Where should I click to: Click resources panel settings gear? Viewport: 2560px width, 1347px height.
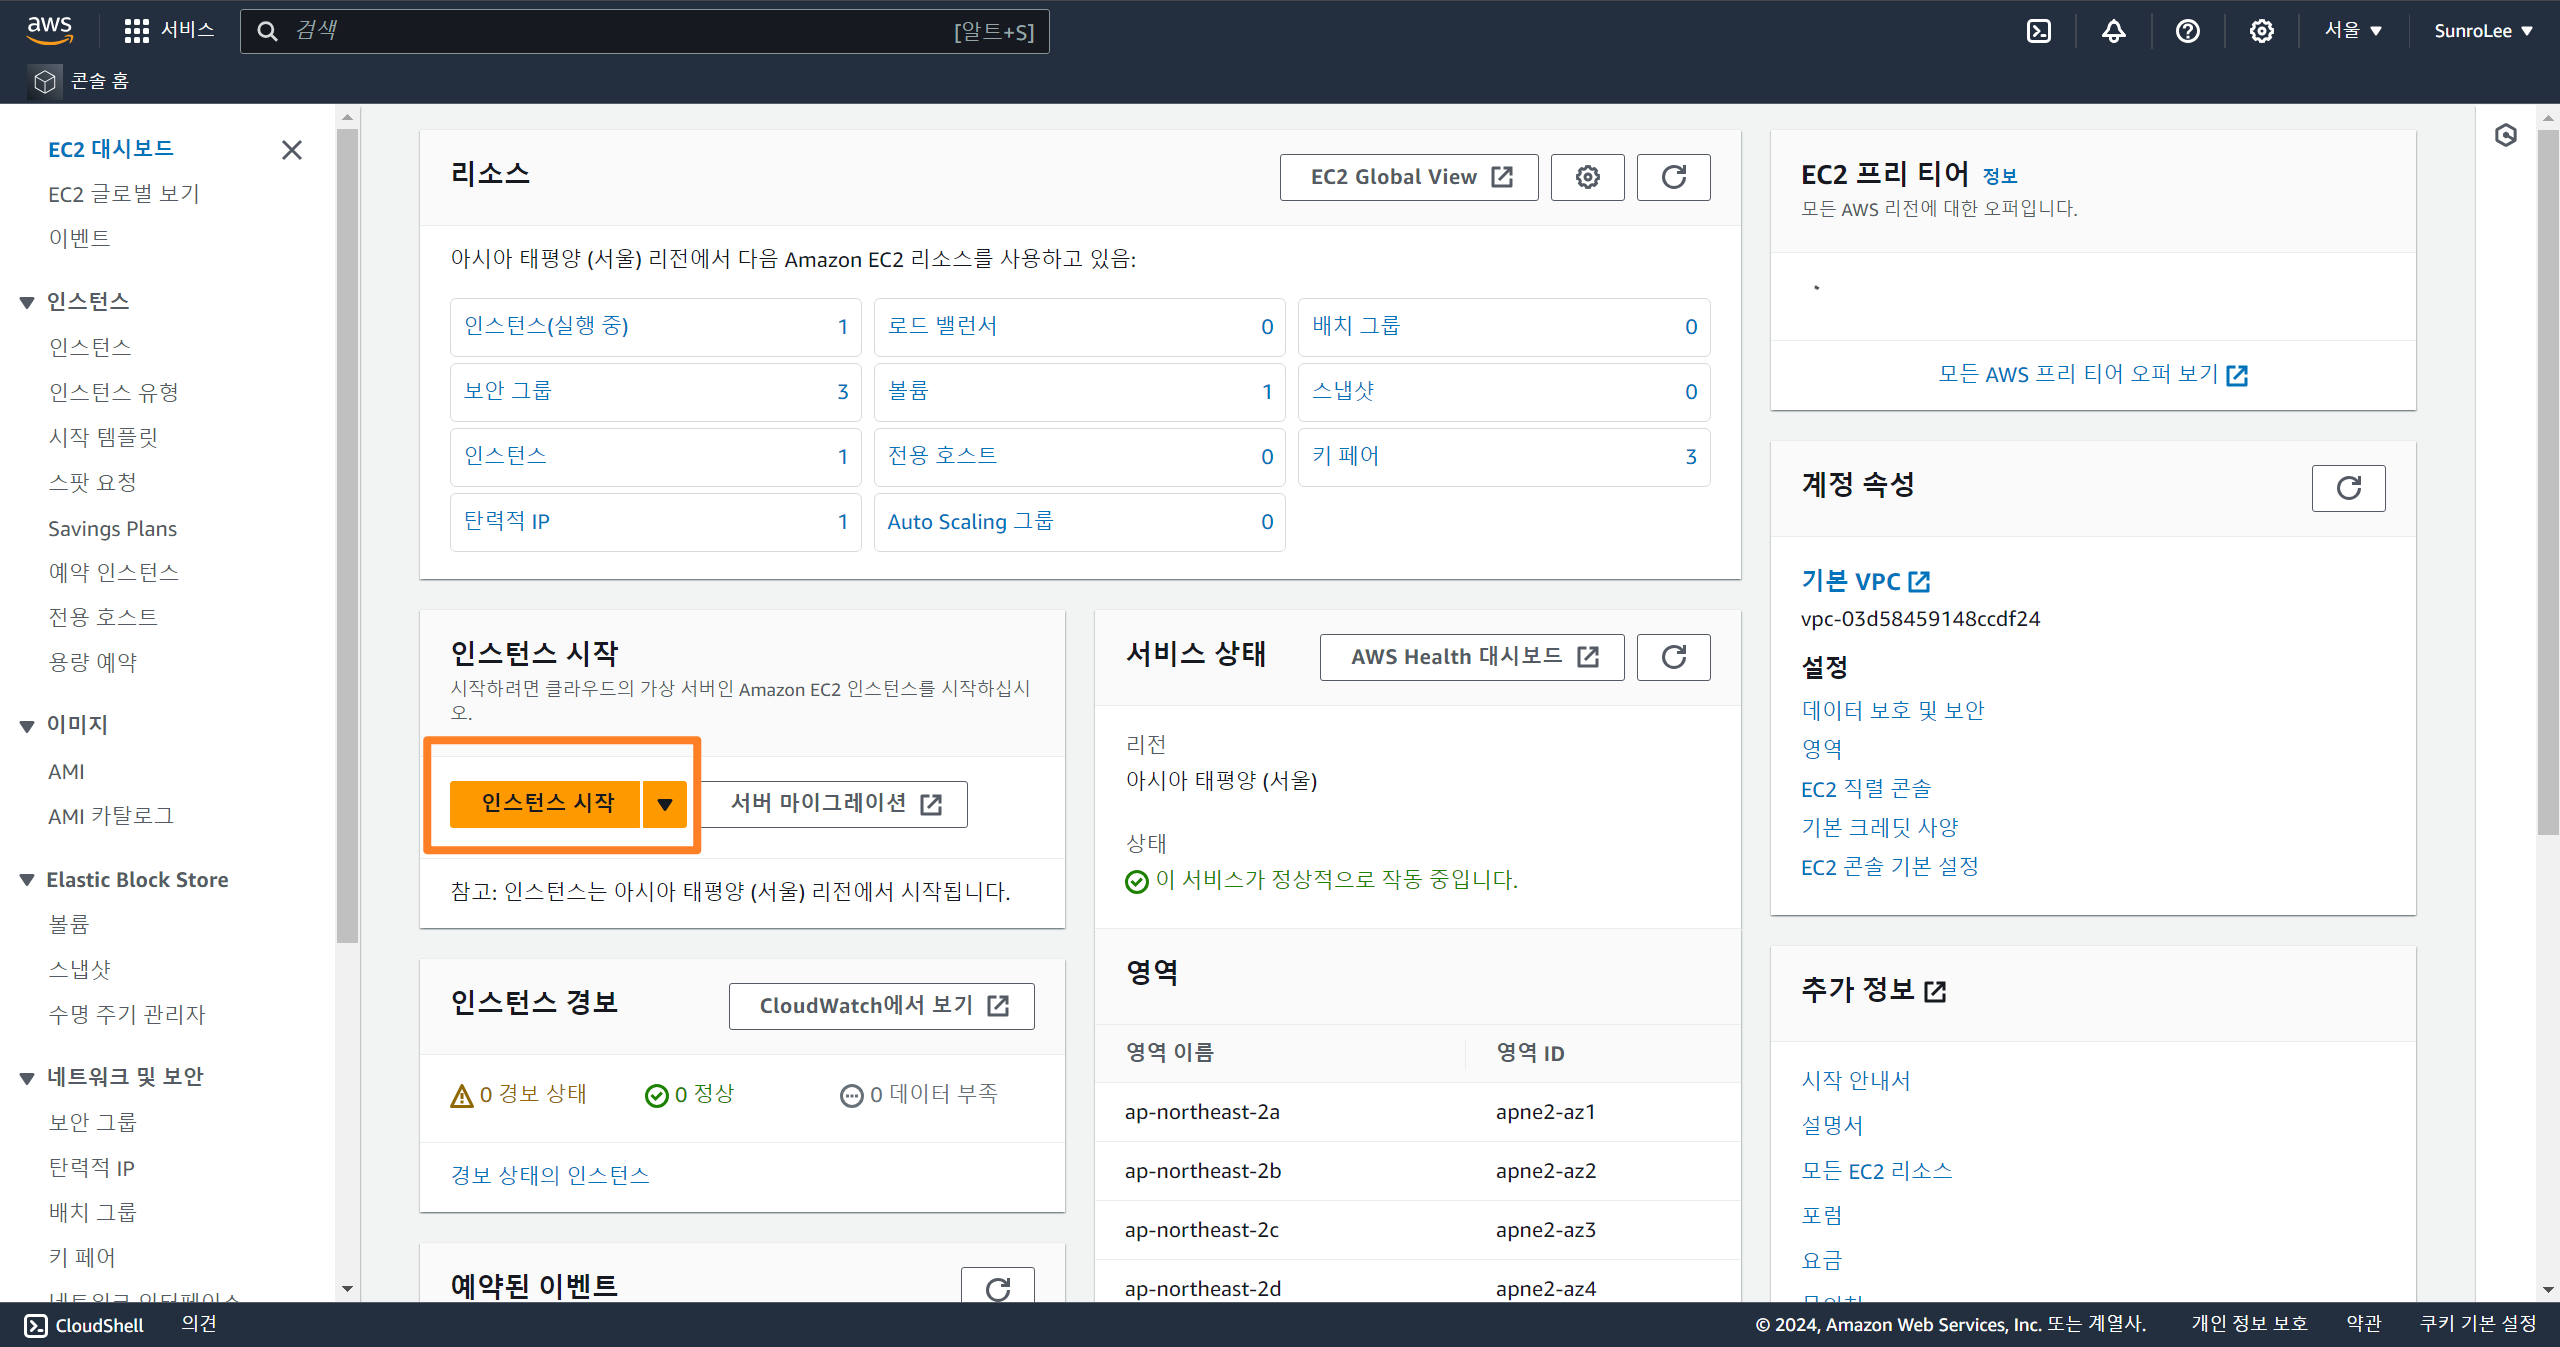[x=1587, y=177]
